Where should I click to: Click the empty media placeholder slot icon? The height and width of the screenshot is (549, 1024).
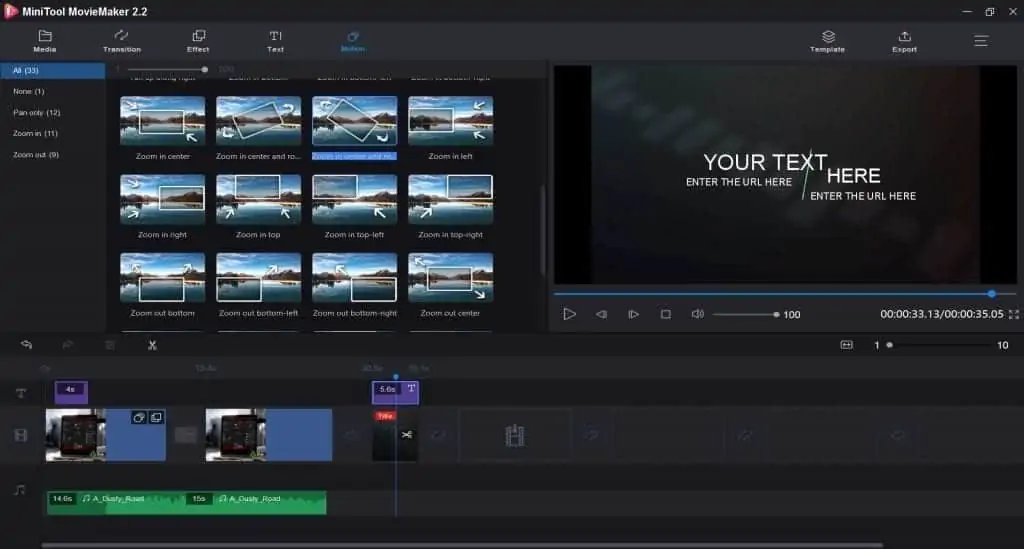click(515, 435)
